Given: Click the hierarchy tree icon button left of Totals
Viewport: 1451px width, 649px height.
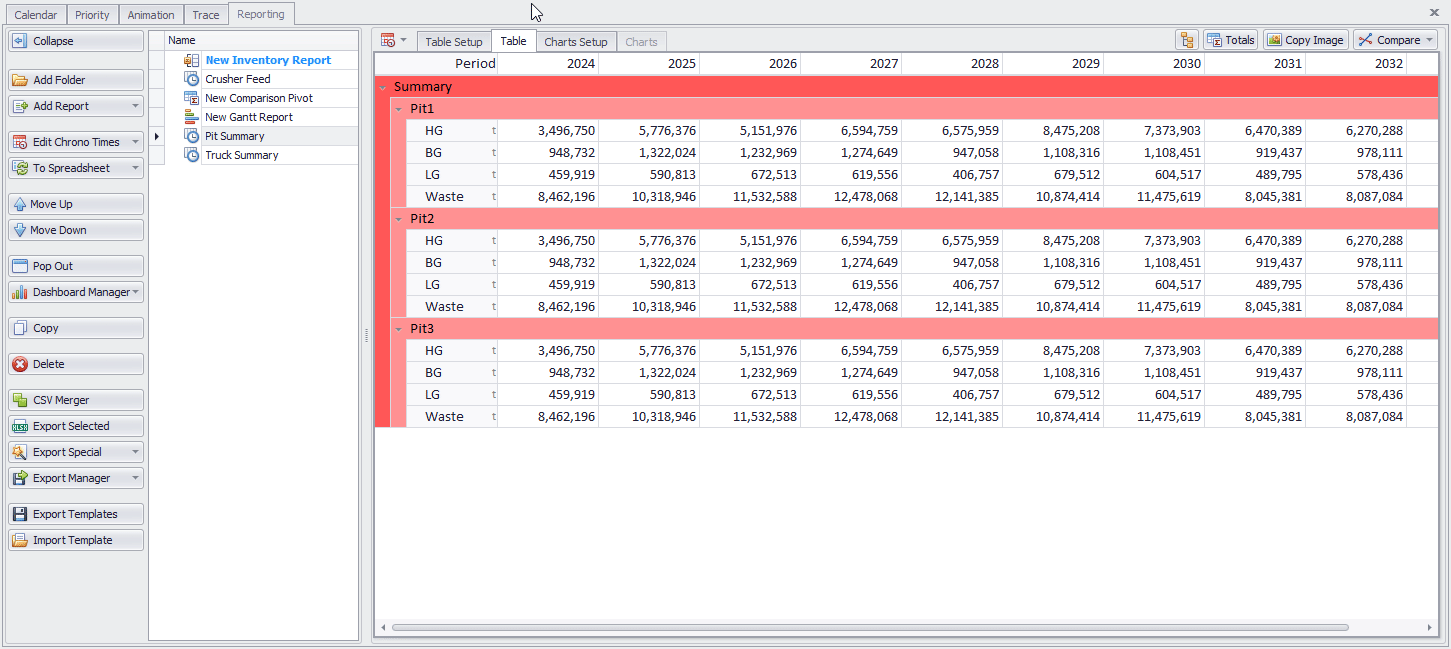Looking at the screenshot, I should click(x=1187, y=40).
